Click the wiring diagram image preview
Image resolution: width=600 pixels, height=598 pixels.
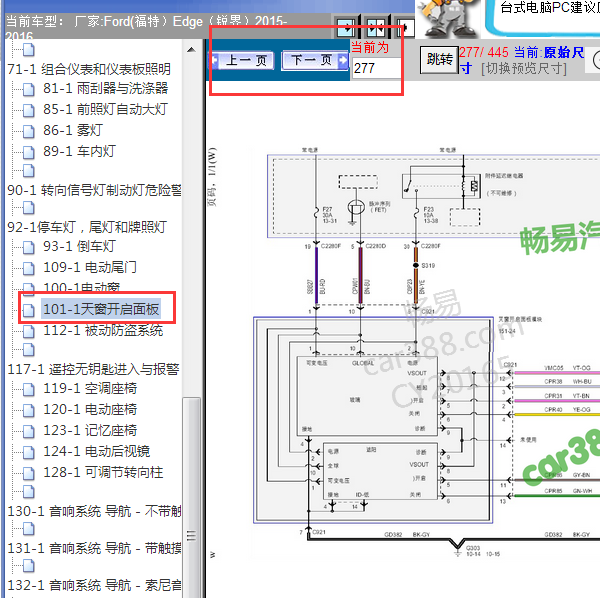pos(425,352)
